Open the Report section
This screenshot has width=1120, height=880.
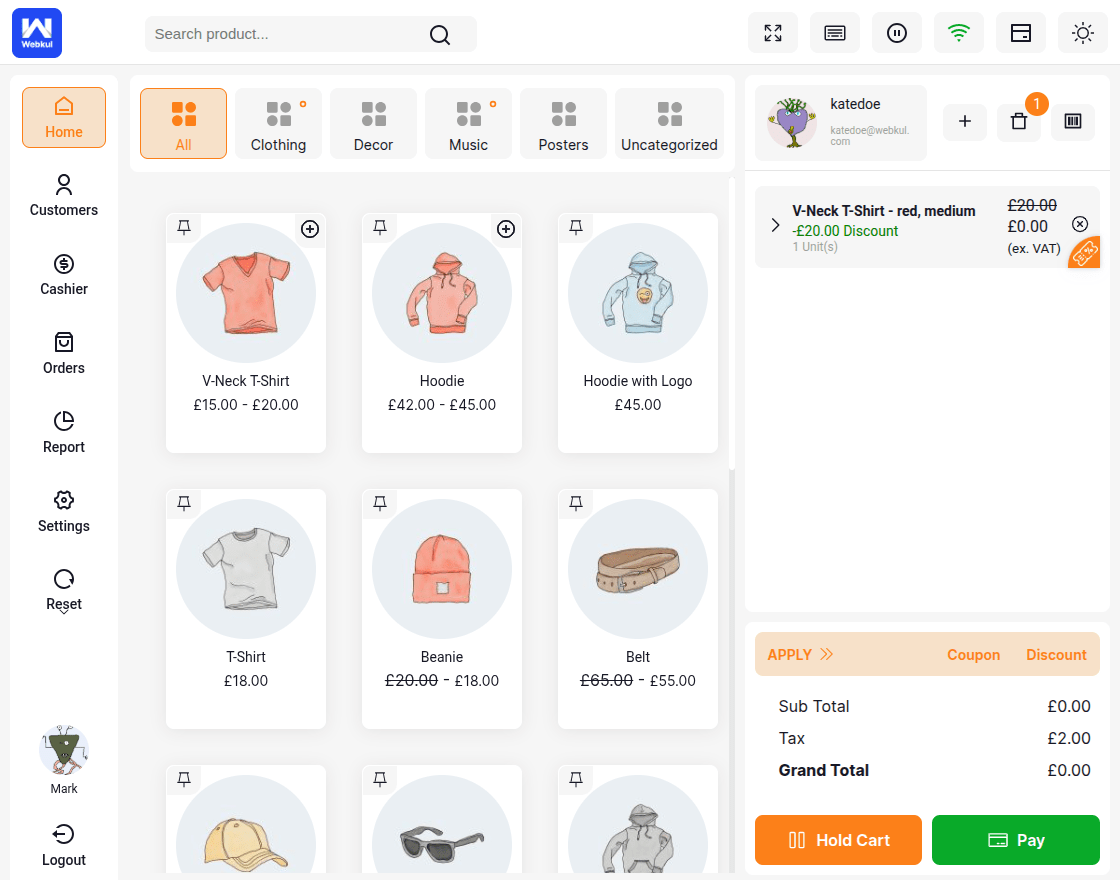(x=63, y=433)
